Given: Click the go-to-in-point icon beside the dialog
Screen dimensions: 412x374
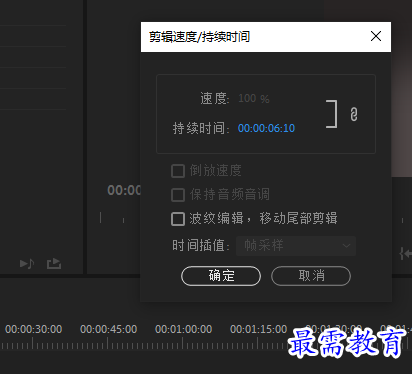Looking at the screenshot, I should coord(405,254).
